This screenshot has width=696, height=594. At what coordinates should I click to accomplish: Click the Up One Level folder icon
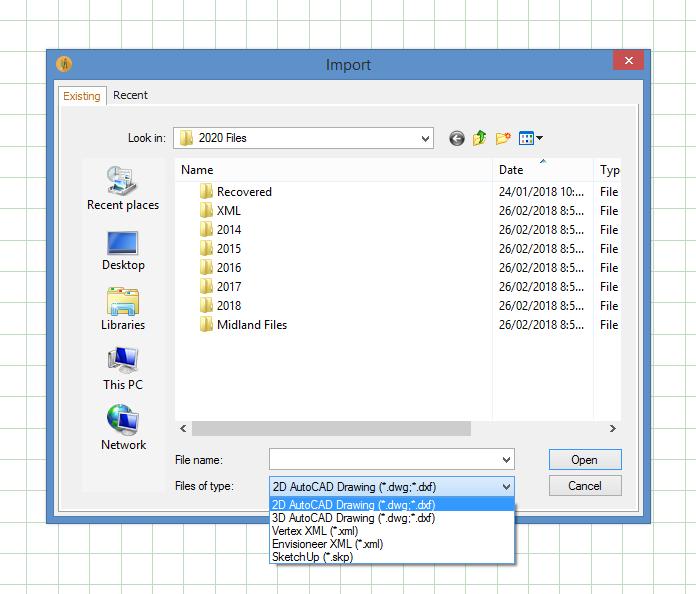tap(480, 139)
